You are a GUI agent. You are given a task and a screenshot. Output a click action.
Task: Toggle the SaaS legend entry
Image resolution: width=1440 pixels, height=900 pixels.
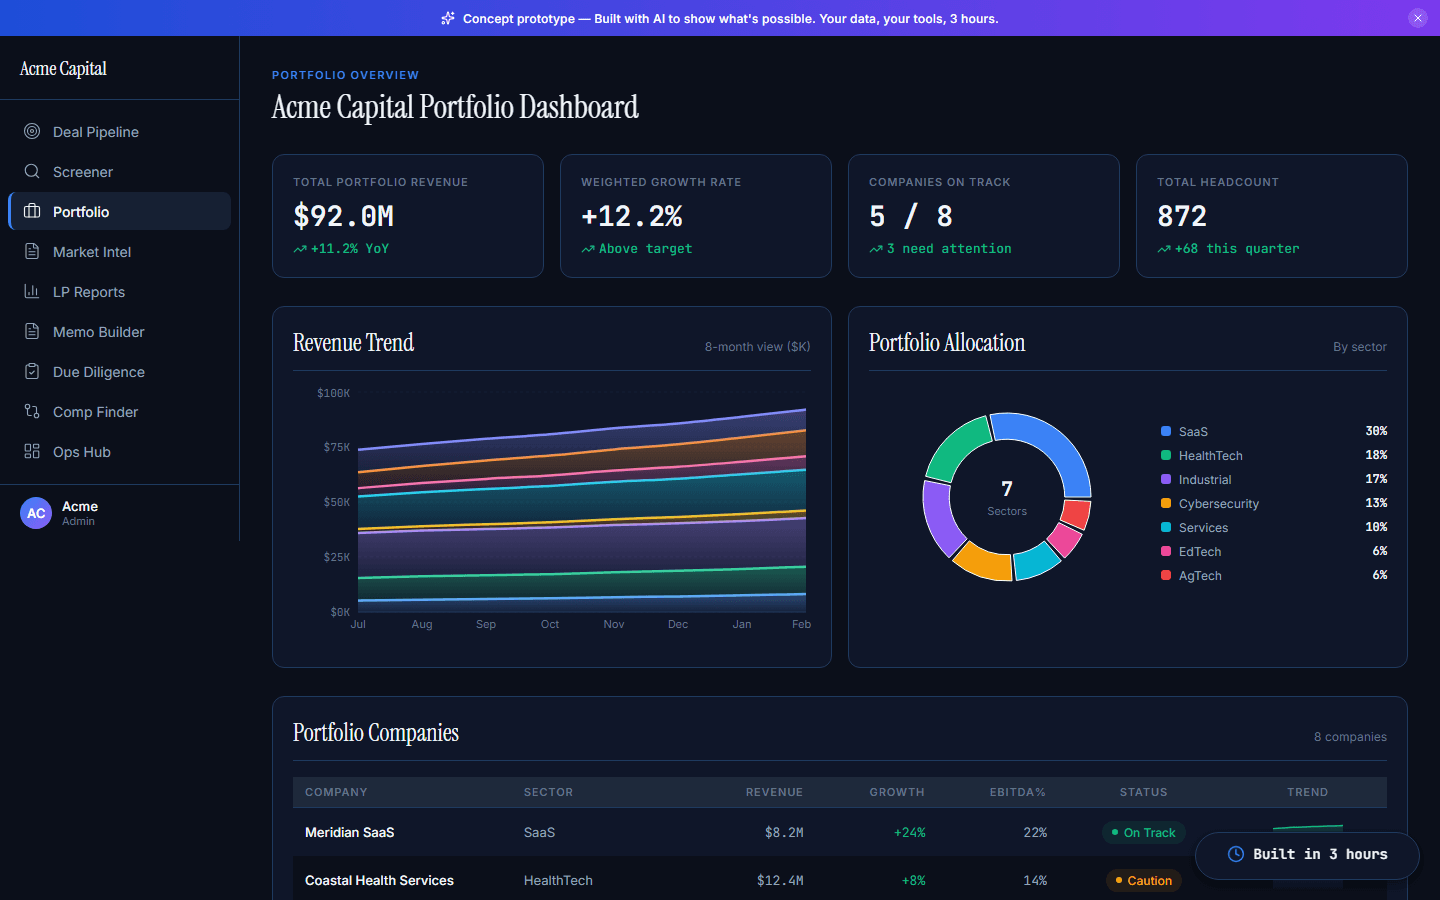tap(1193, 431)
